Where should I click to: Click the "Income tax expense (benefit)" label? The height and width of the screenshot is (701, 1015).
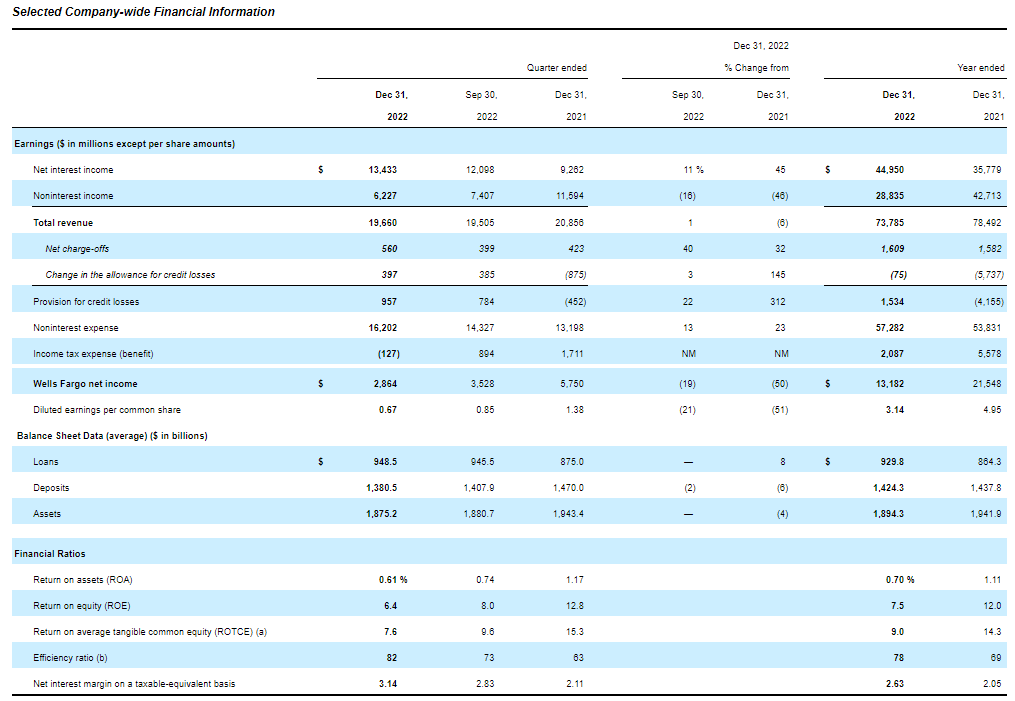93,353
